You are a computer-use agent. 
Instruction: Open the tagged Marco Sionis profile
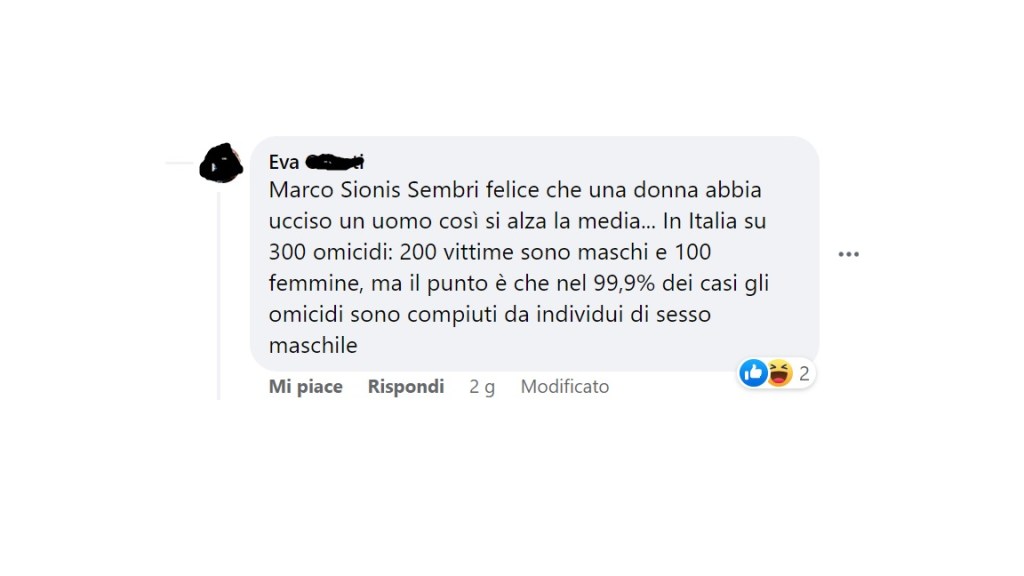click(x=335, y=190)
